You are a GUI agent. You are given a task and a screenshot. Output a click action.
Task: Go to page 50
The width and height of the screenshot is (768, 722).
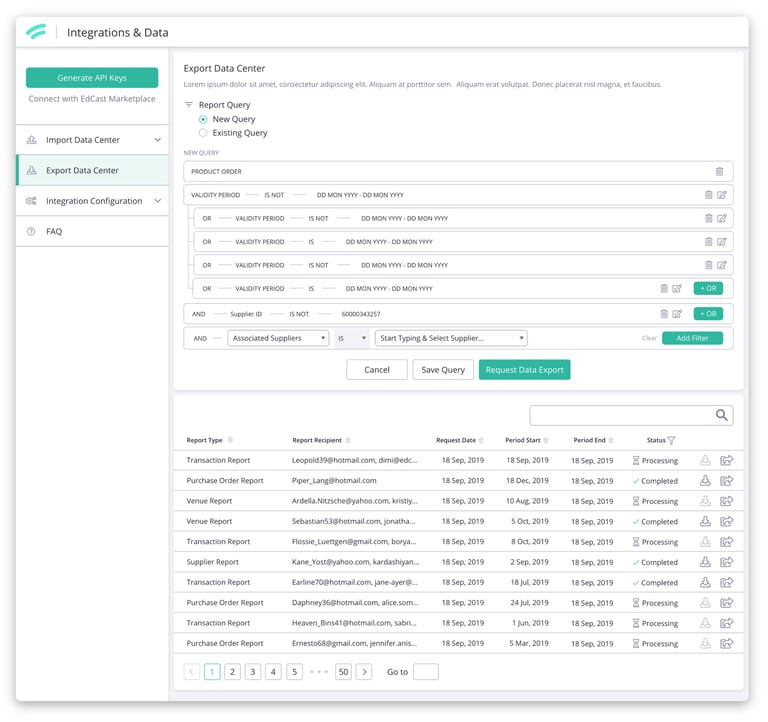pos(343,672)
